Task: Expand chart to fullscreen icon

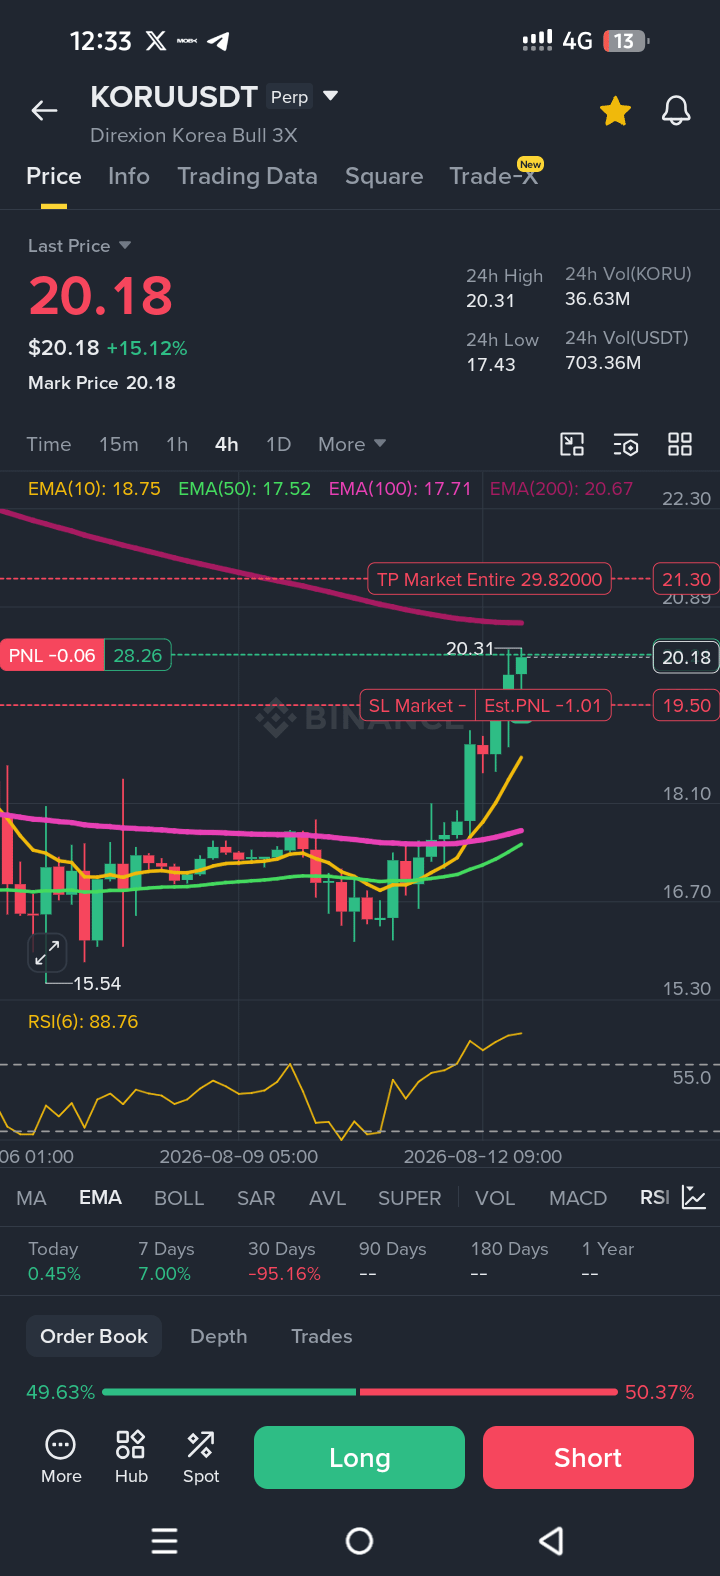Action: coord(46,953)
